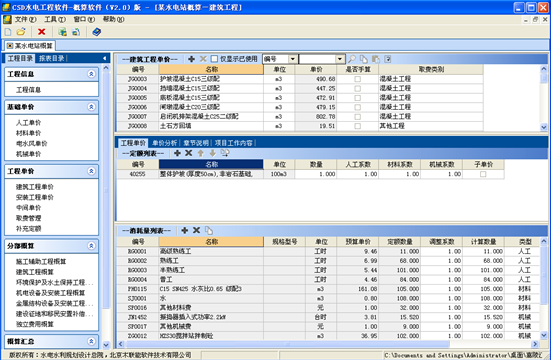Open 机械单价 in left tree
The height and width of the screenshot is (360, 551).
(28, 154)
